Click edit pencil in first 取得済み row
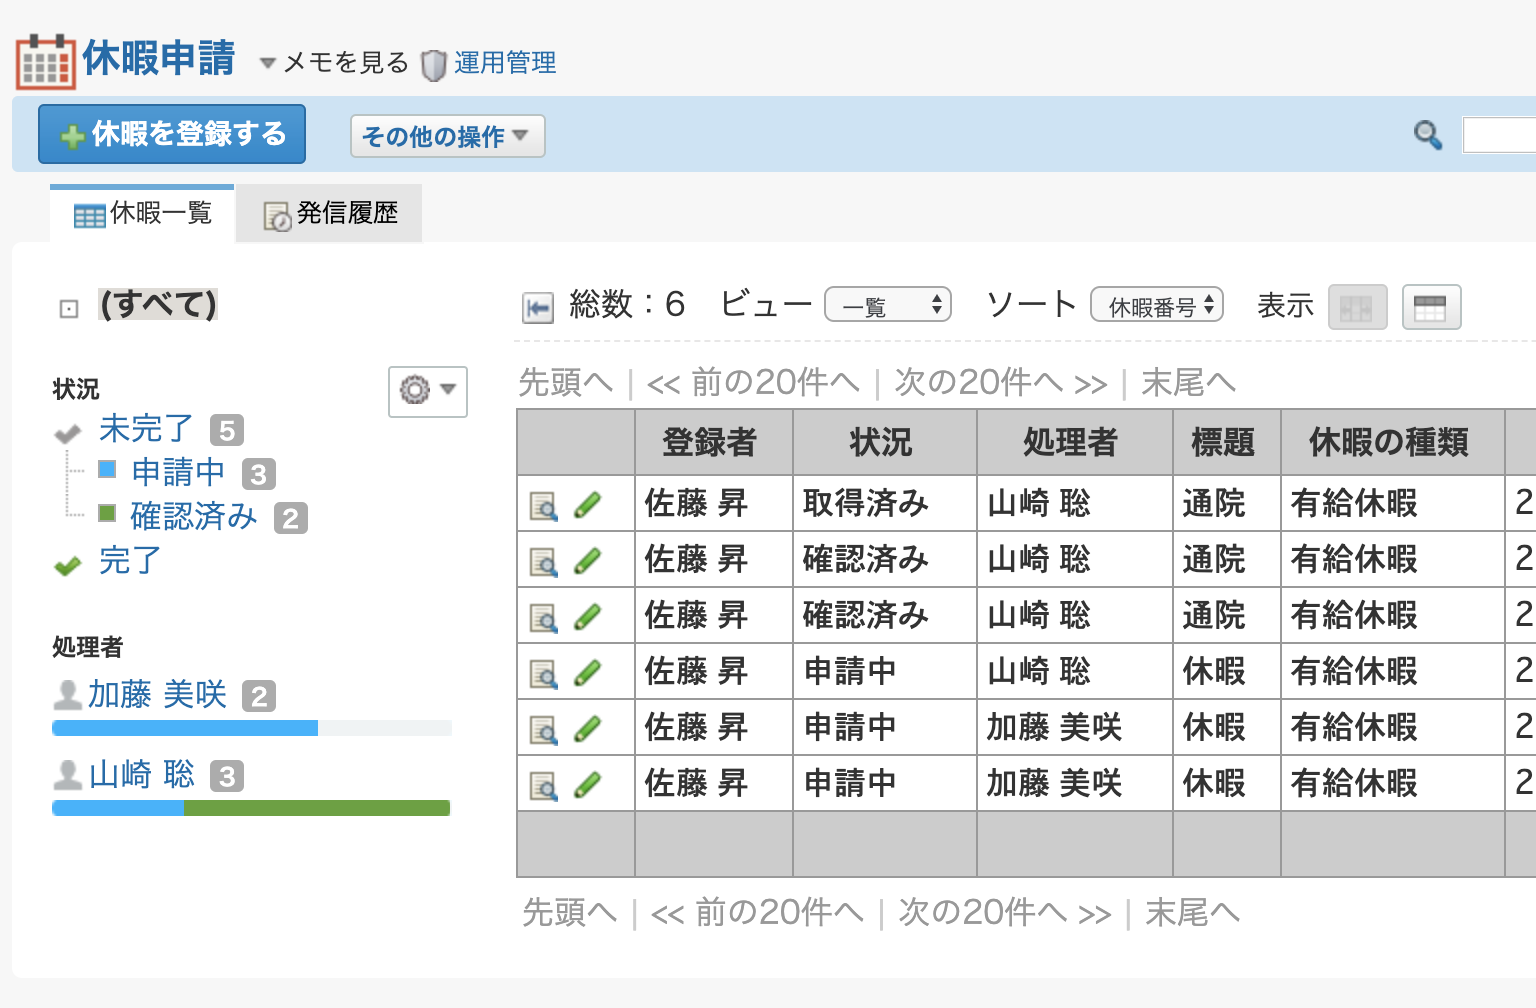The width and height of the screenshot is (1536, 1008). click(588, 505)
